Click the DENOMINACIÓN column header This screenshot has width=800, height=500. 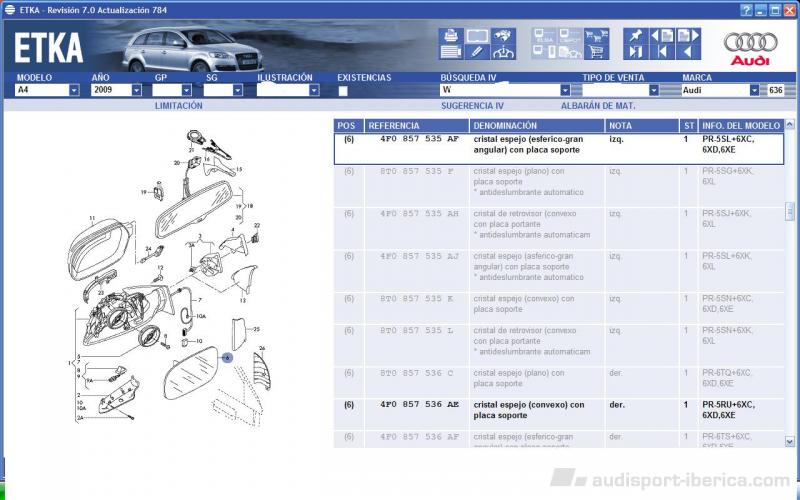[537, 126]
